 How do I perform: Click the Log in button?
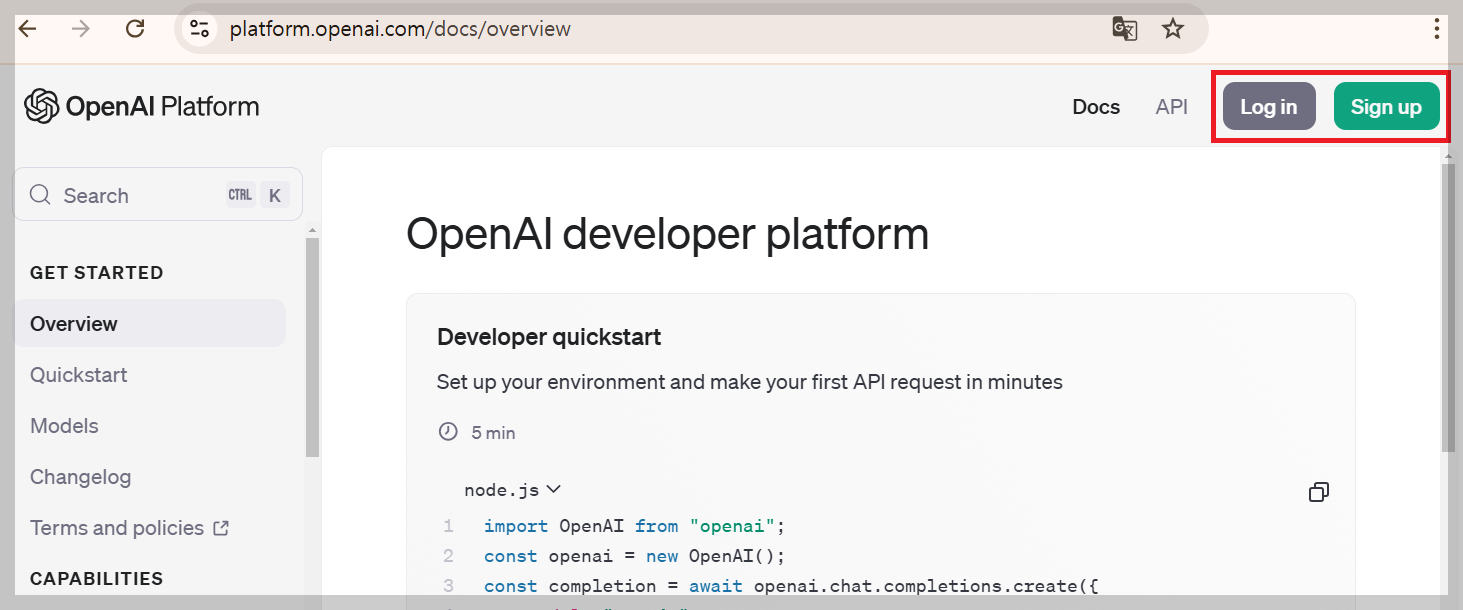click(x=1269, y=106)
